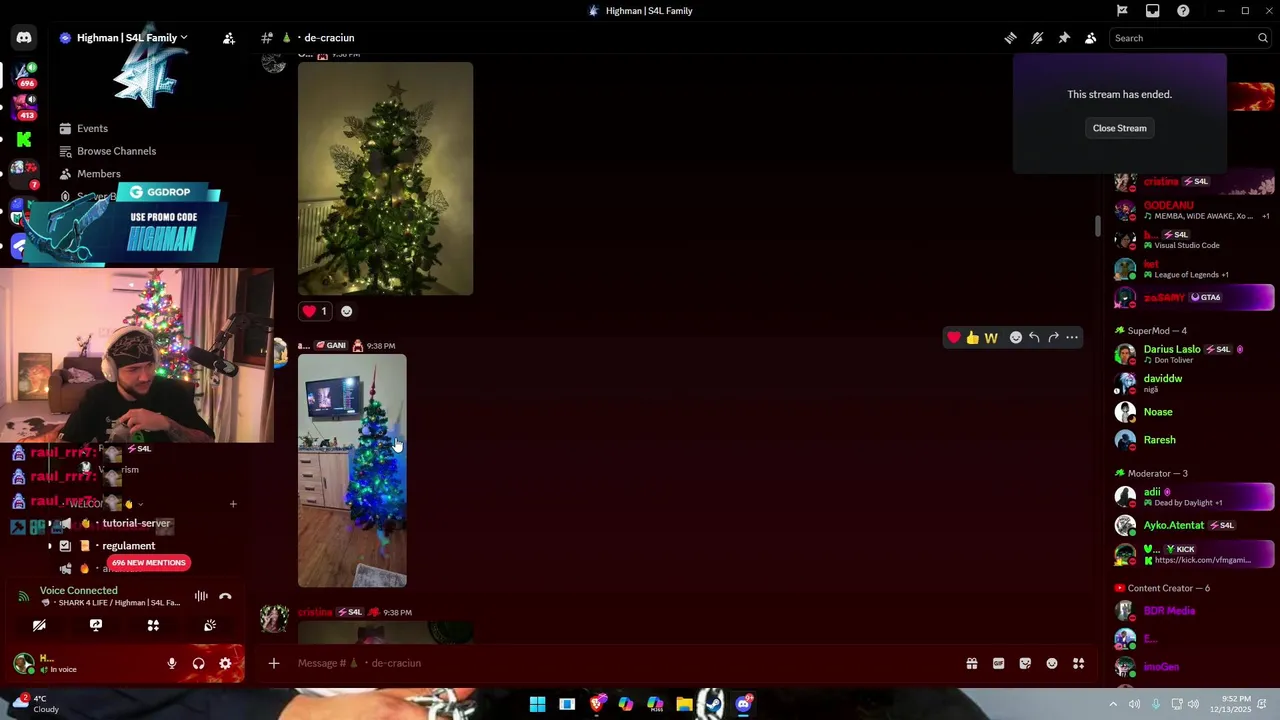Open the Help question mark icon

point(1183,11)
